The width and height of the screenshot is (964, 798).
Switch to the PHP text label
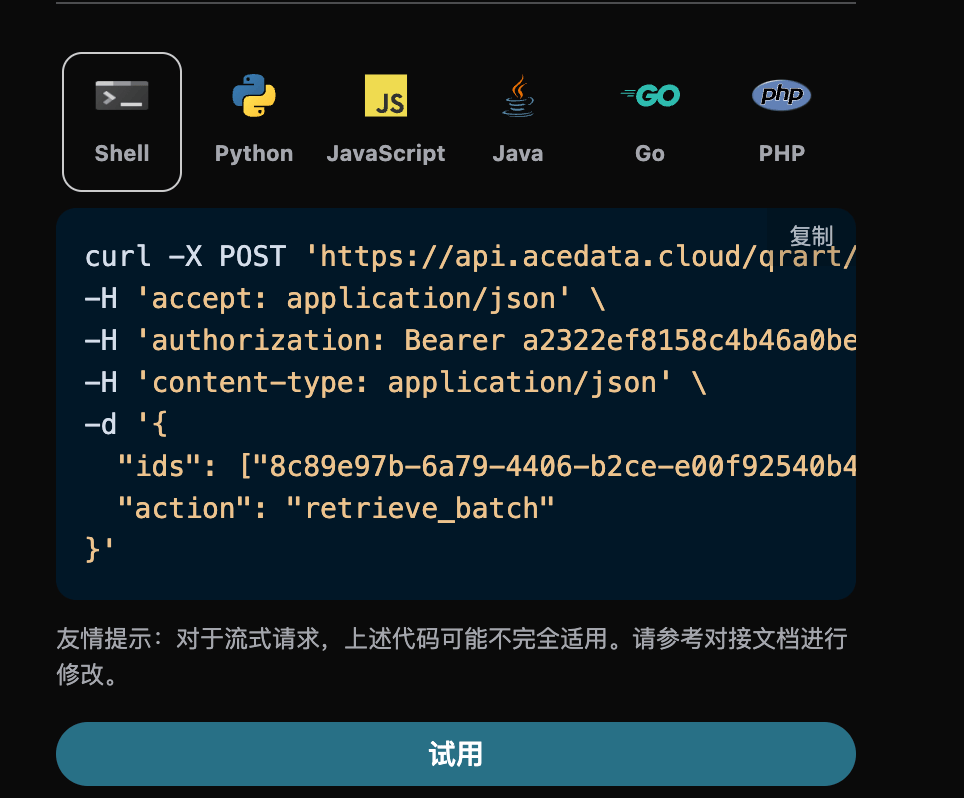(x=781, y=154)
